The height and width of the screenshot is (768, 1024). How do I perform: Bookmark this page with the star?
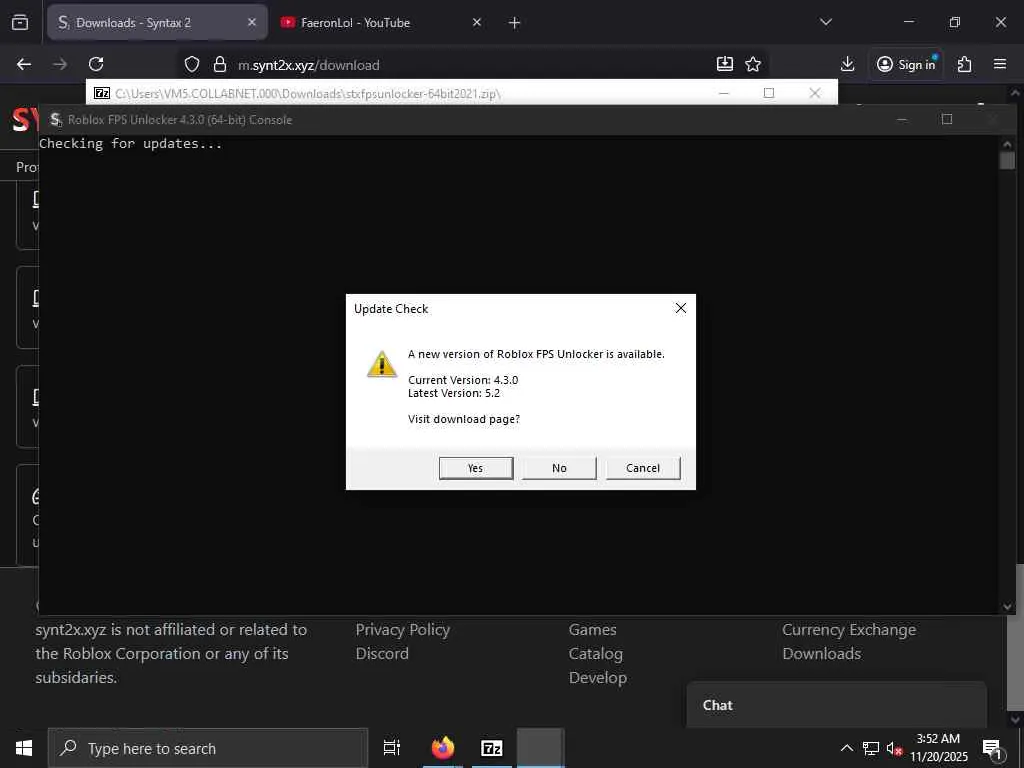pos(753,64)
